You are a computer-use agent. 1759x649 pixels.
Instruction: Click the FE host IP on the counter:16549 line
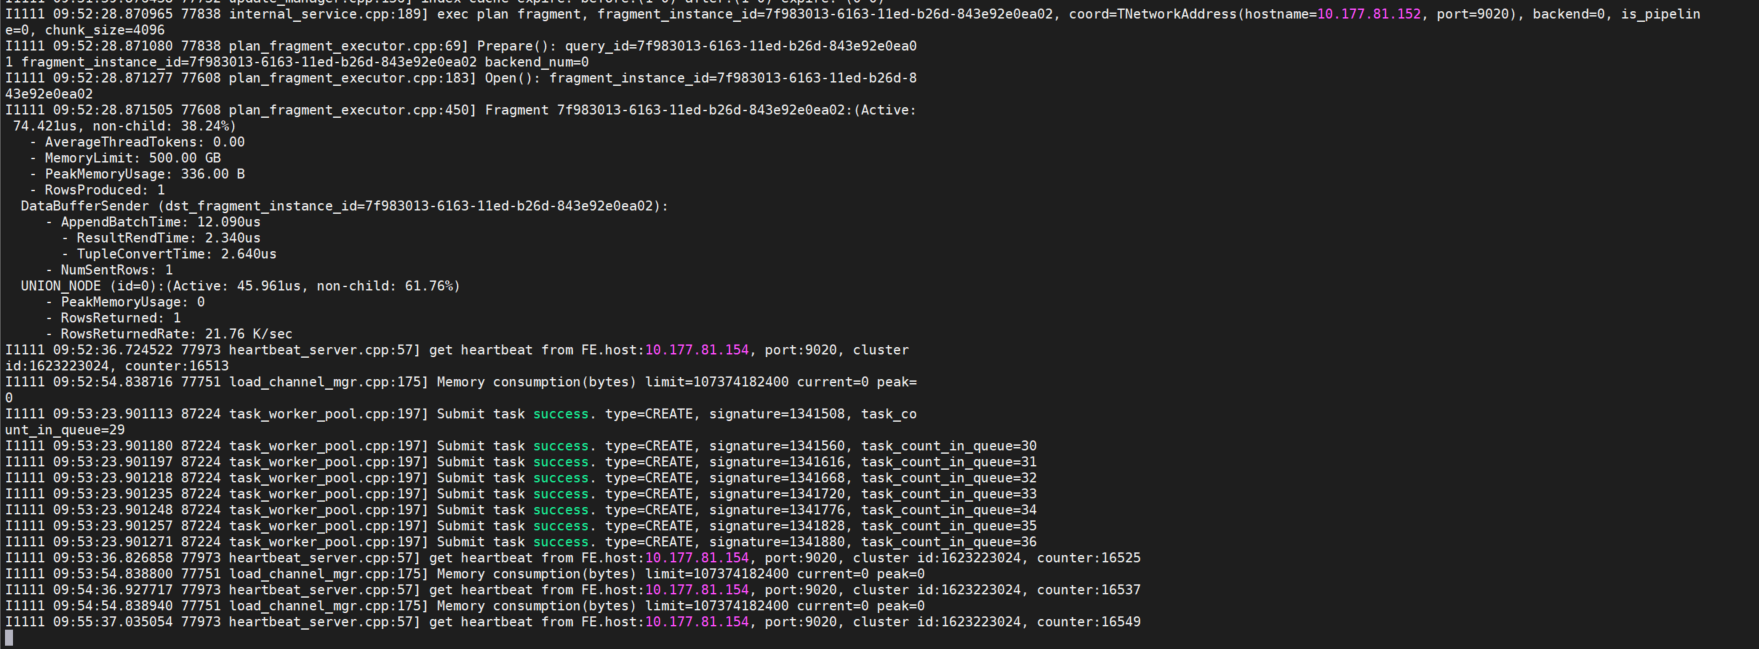(696, 622)
